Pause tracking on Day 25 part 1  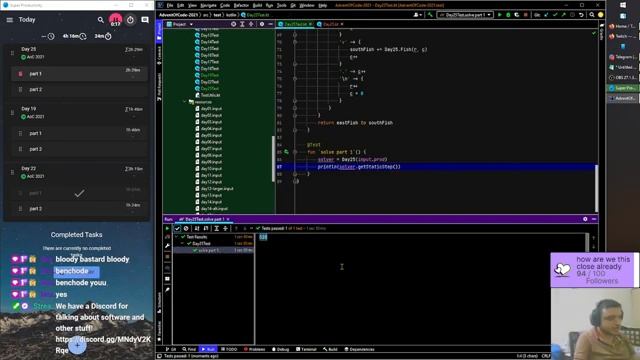[x=20, y=74]
